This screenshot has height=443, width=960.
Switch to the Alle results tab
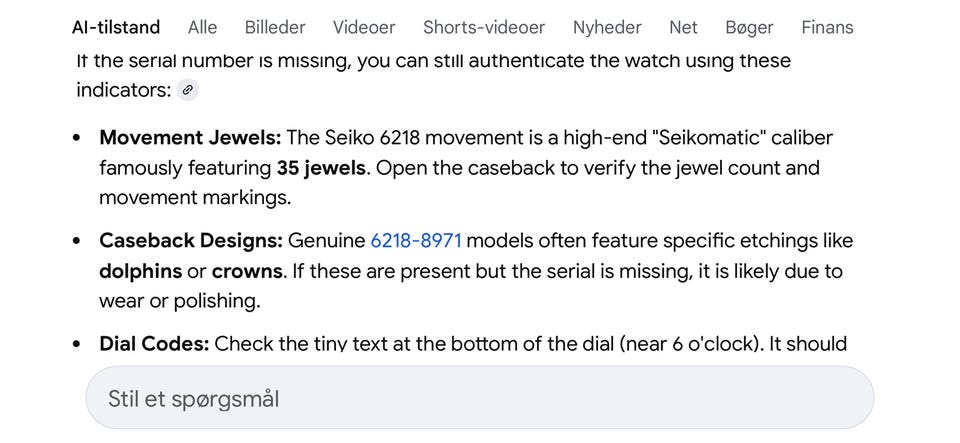(x=202, y=27)
